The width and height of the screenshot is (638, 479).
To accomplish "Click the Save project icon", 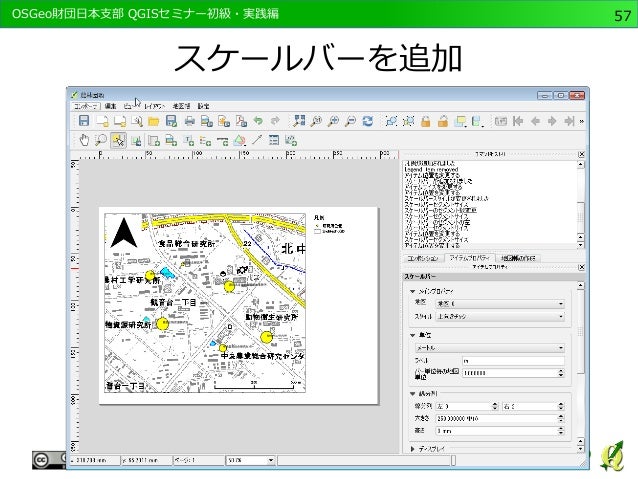I will [84, 121].
